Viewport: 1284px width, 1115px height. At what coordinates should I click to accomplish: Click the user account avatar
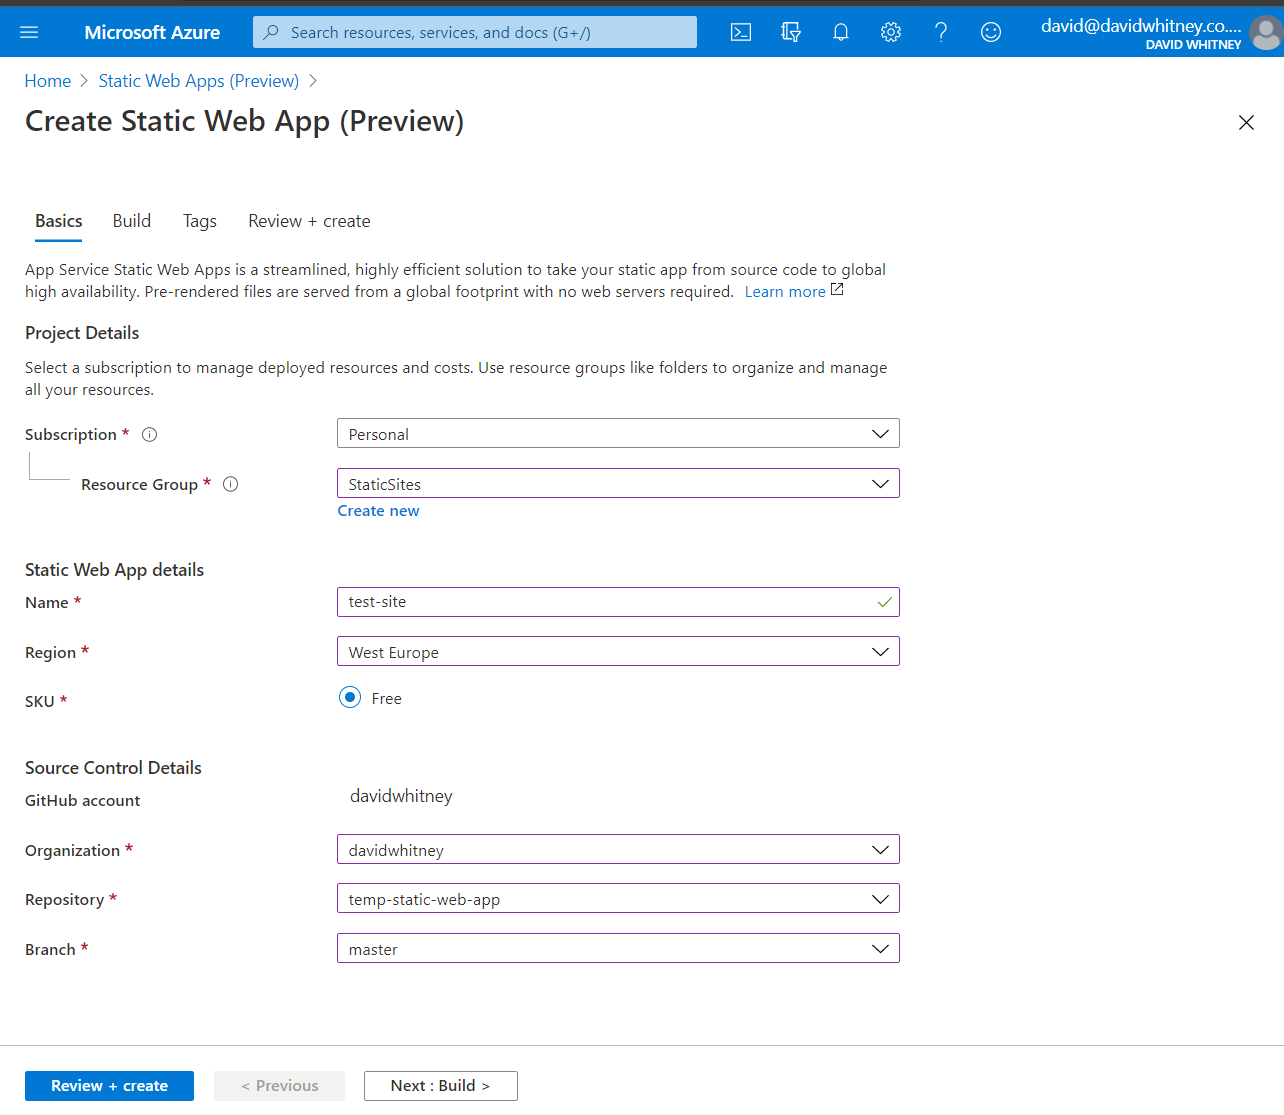coord(1266,33)
